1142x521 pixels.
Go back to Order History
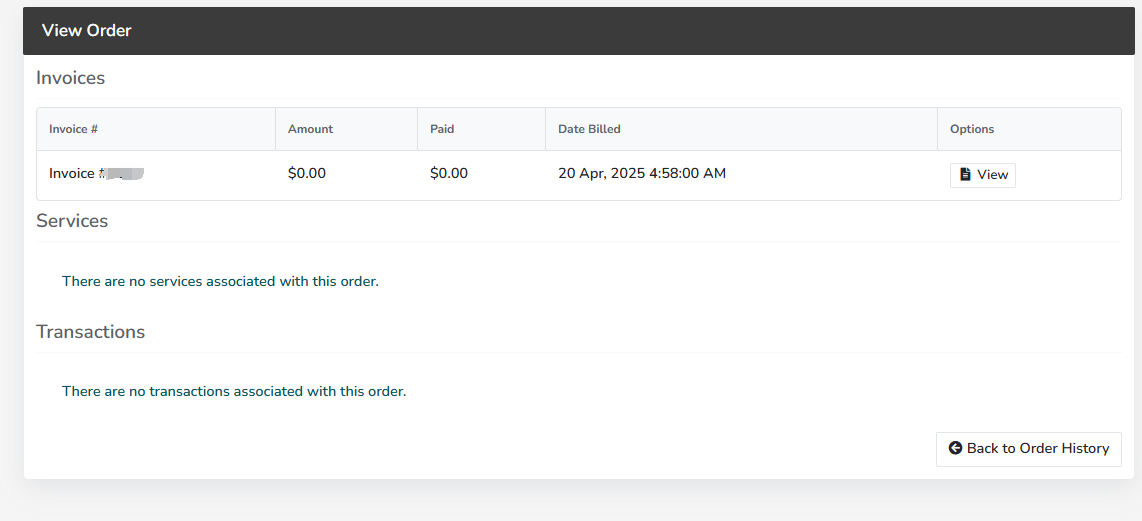click(x=1028, y=449)
